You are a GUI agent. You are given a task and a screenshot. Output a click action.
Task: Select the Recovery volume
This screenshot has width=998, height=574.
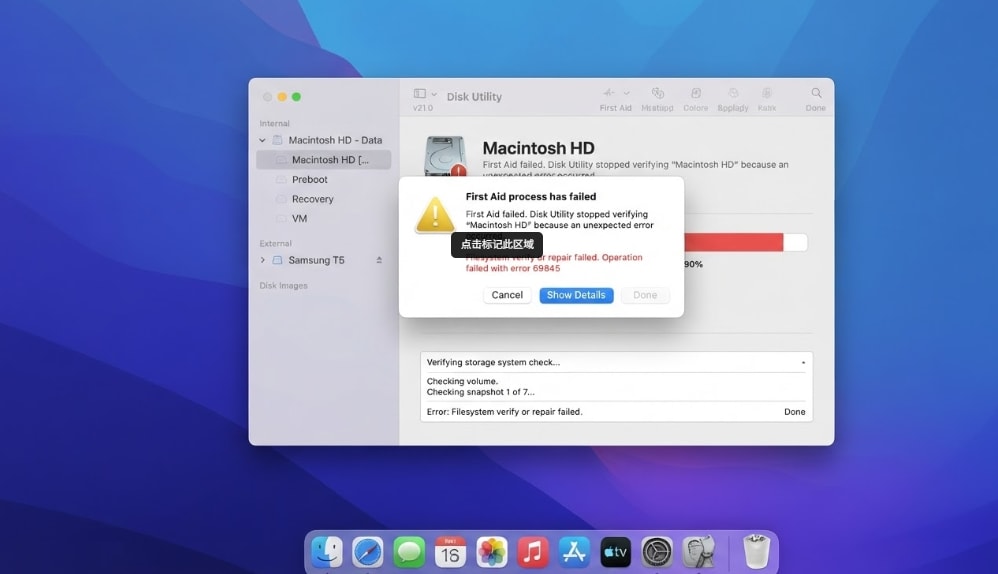pos(313,199)
